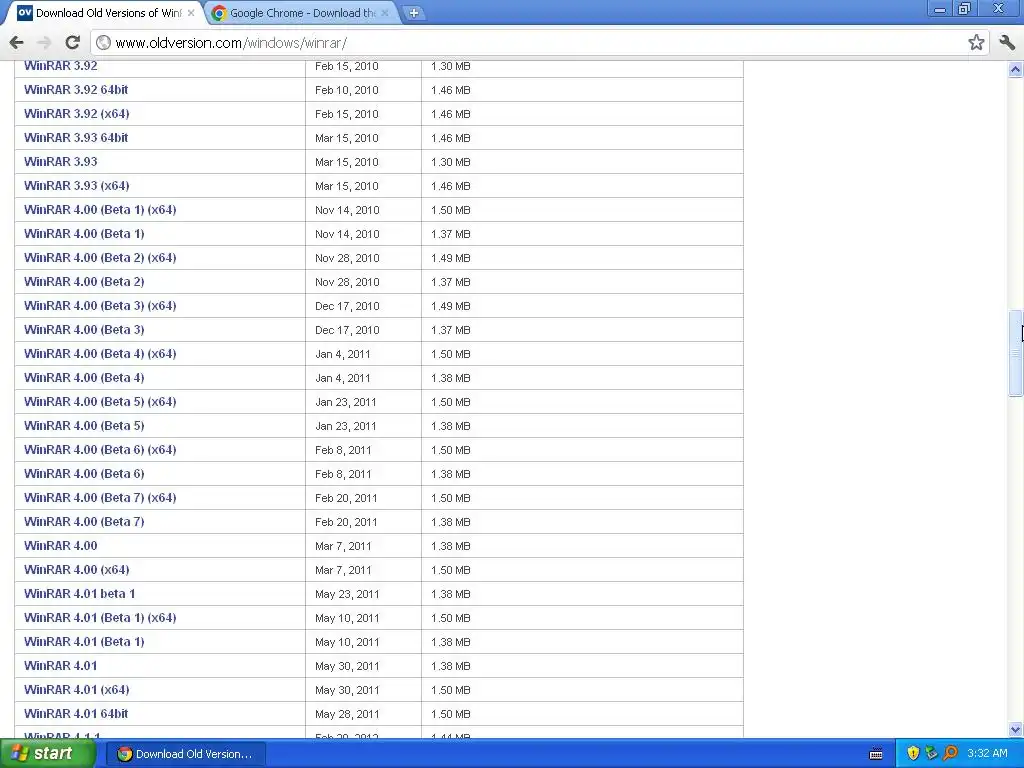
Task: Click the browser Back arrow
Action: point(17,42)
